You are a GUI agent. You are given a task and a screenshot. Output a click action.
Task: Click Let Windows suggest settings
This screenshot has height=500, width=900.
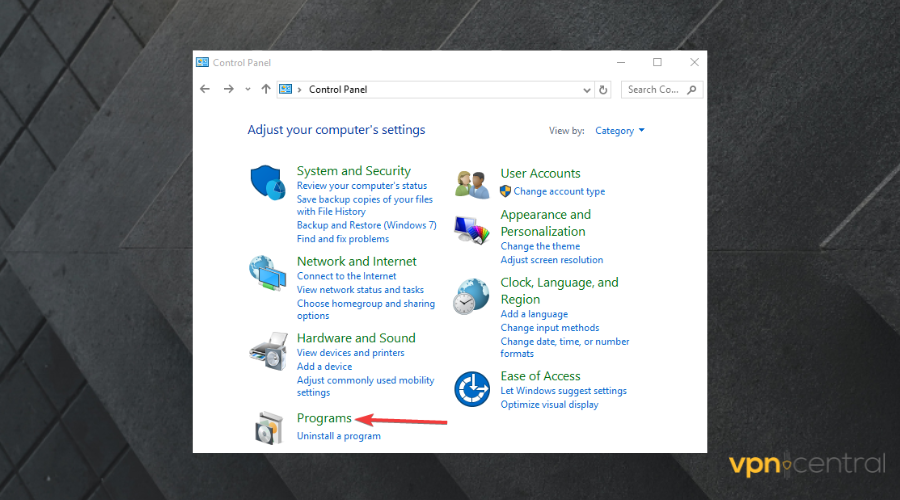[x=563, y=391]
